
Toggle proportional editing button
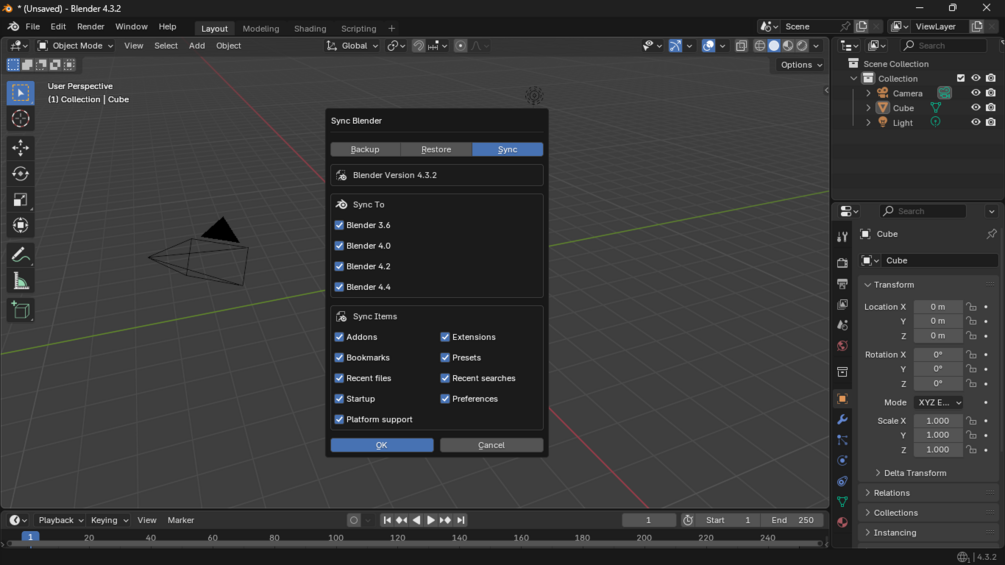click(460, 45)
